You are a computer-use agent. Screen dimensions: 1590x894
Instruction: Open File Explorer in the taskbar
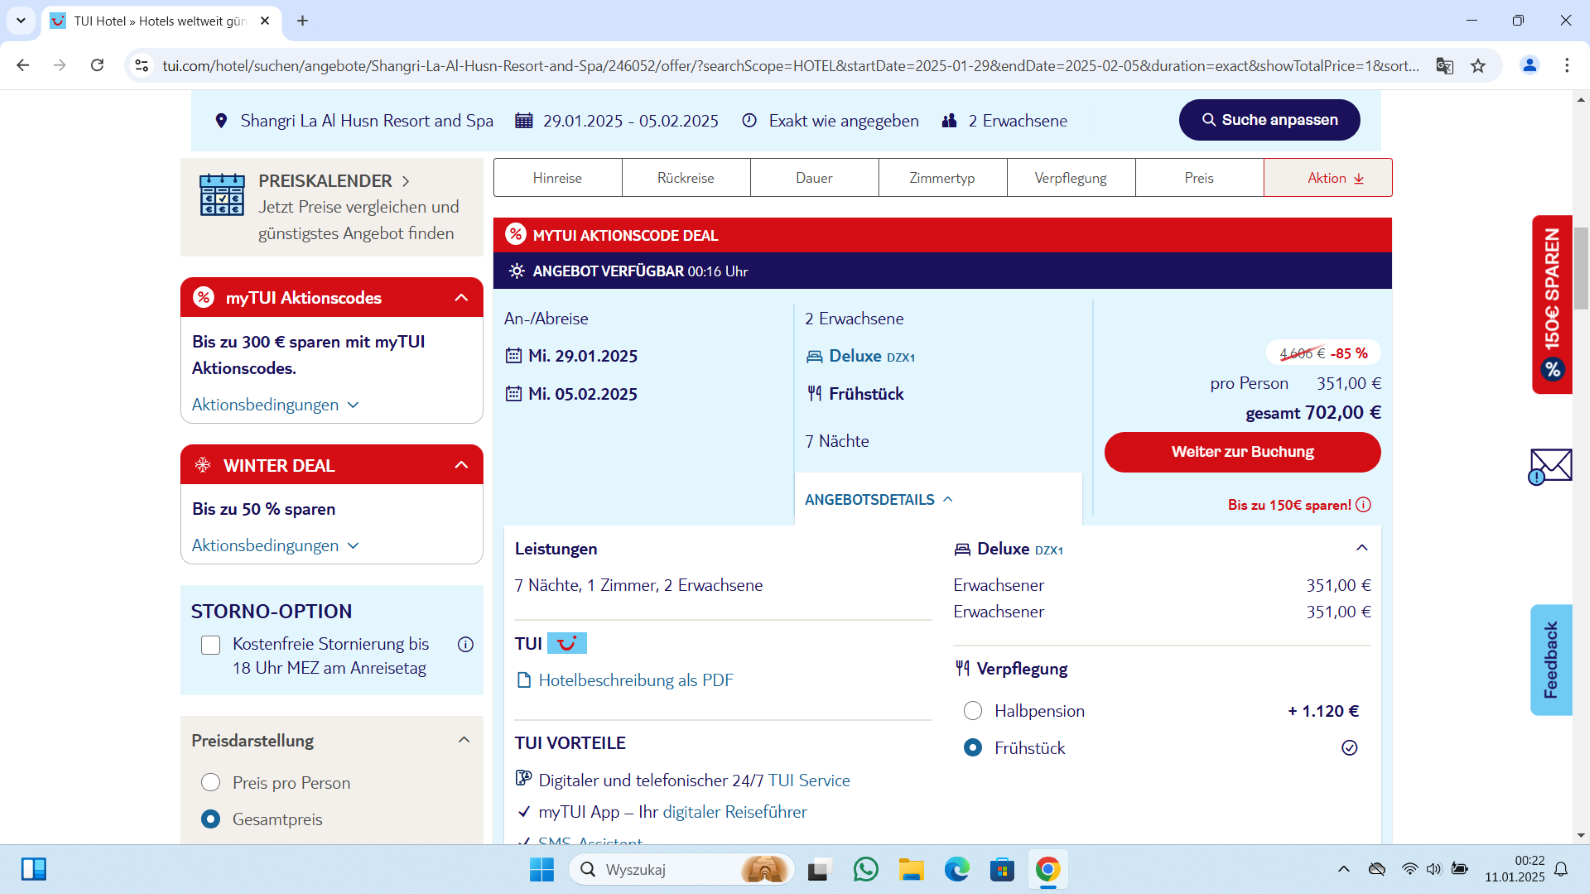pos(911,870)
